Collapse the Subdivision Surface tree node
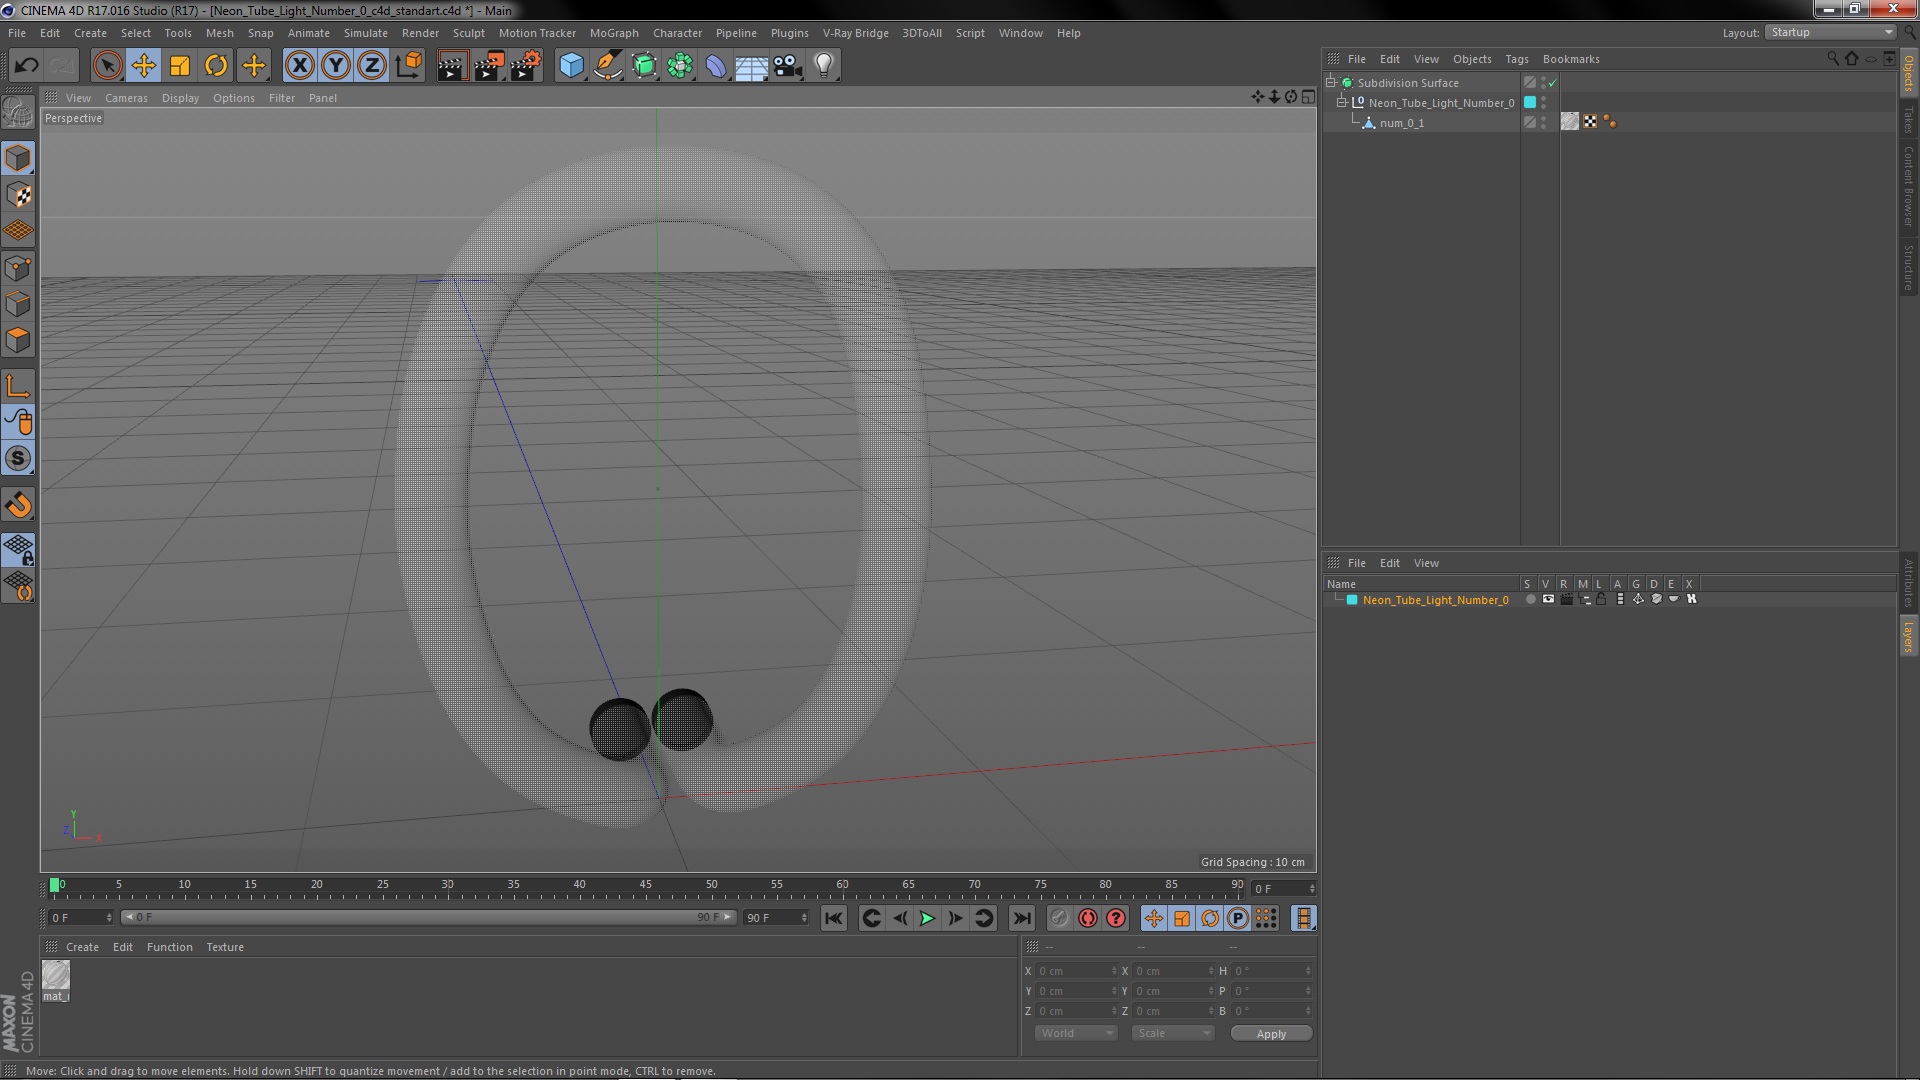 1331,83
